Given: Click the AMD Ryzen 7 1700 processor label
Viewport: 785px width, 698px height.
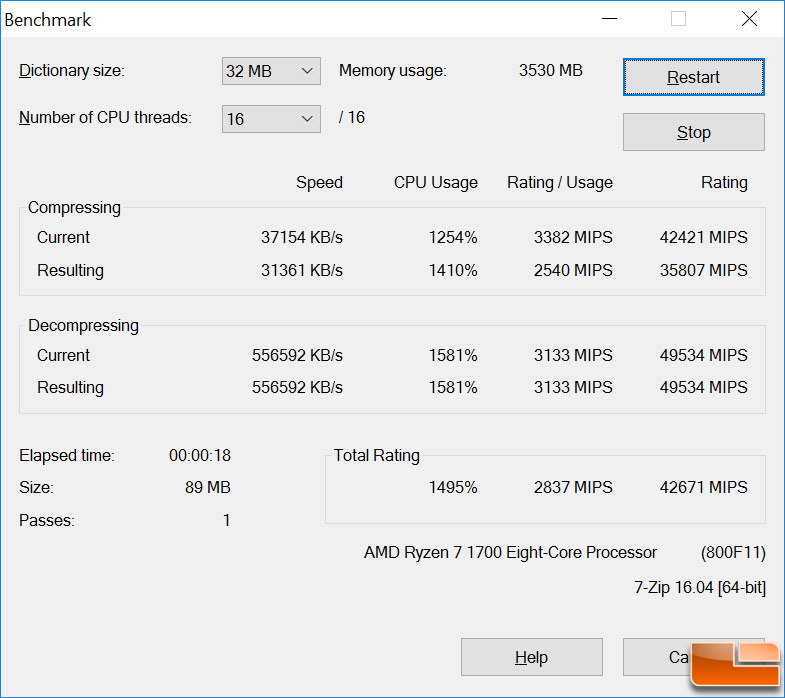Looking at the screenshot, I should (x=510, y=552).
